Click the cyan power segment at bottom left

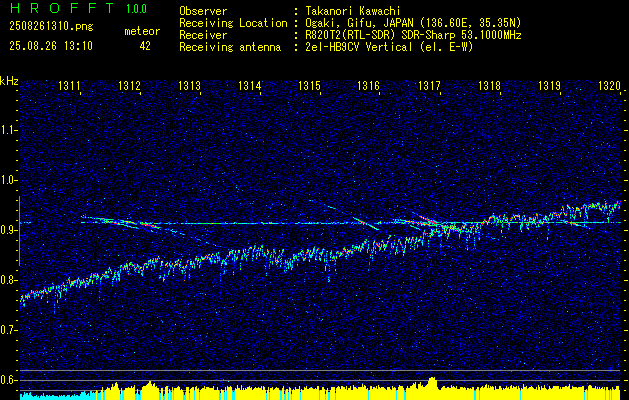[58, 396]
